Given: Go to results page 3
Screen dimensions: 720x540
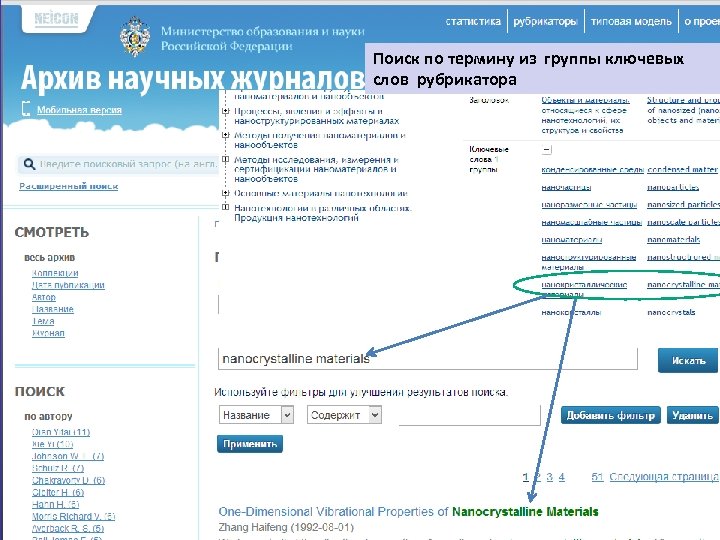Looking at the screenshot, I should (550, 477).
